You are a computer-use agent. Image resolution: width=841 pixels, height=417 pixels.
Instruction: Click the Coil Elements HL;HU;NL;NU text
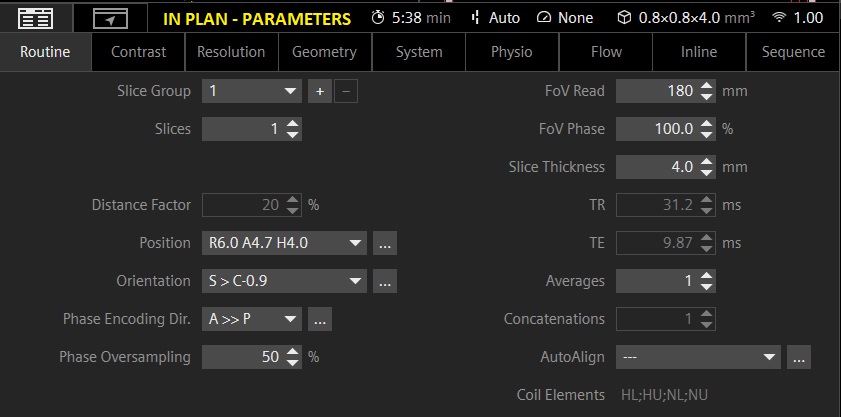(x=664, y=396)
